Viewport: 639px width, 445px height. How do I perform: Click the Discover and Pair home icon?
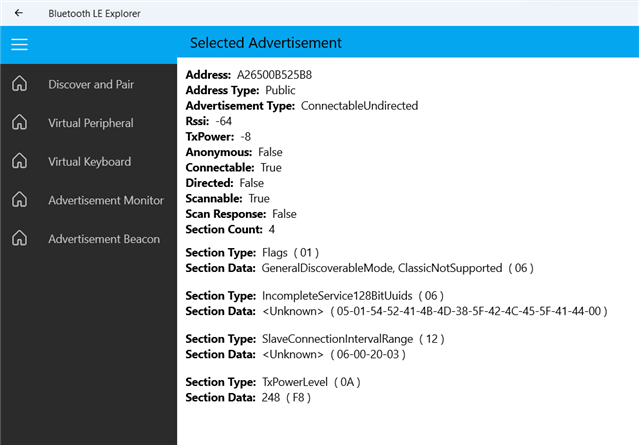tap(19, 84)
